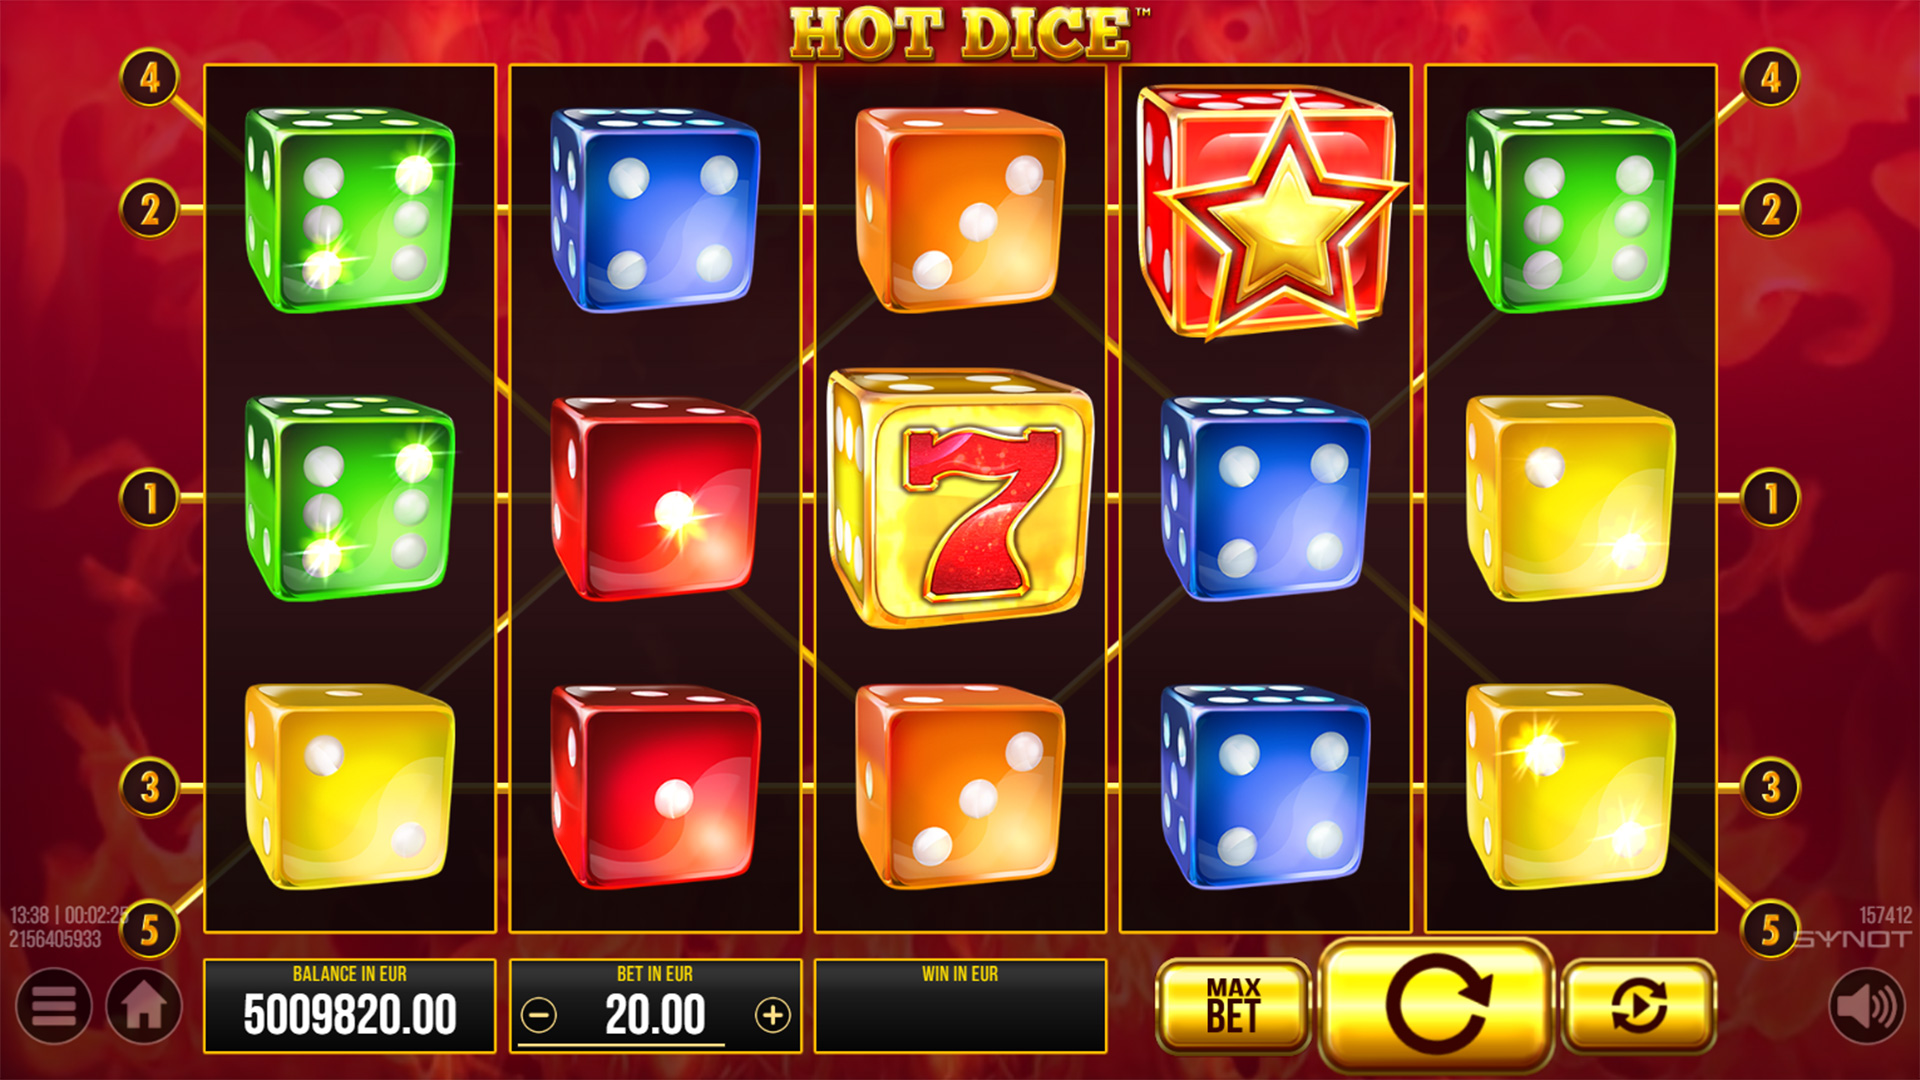This screenshot has width=1920, height=1080.
Task: Select payline 4 marker on right
Action: point(1771,78)
